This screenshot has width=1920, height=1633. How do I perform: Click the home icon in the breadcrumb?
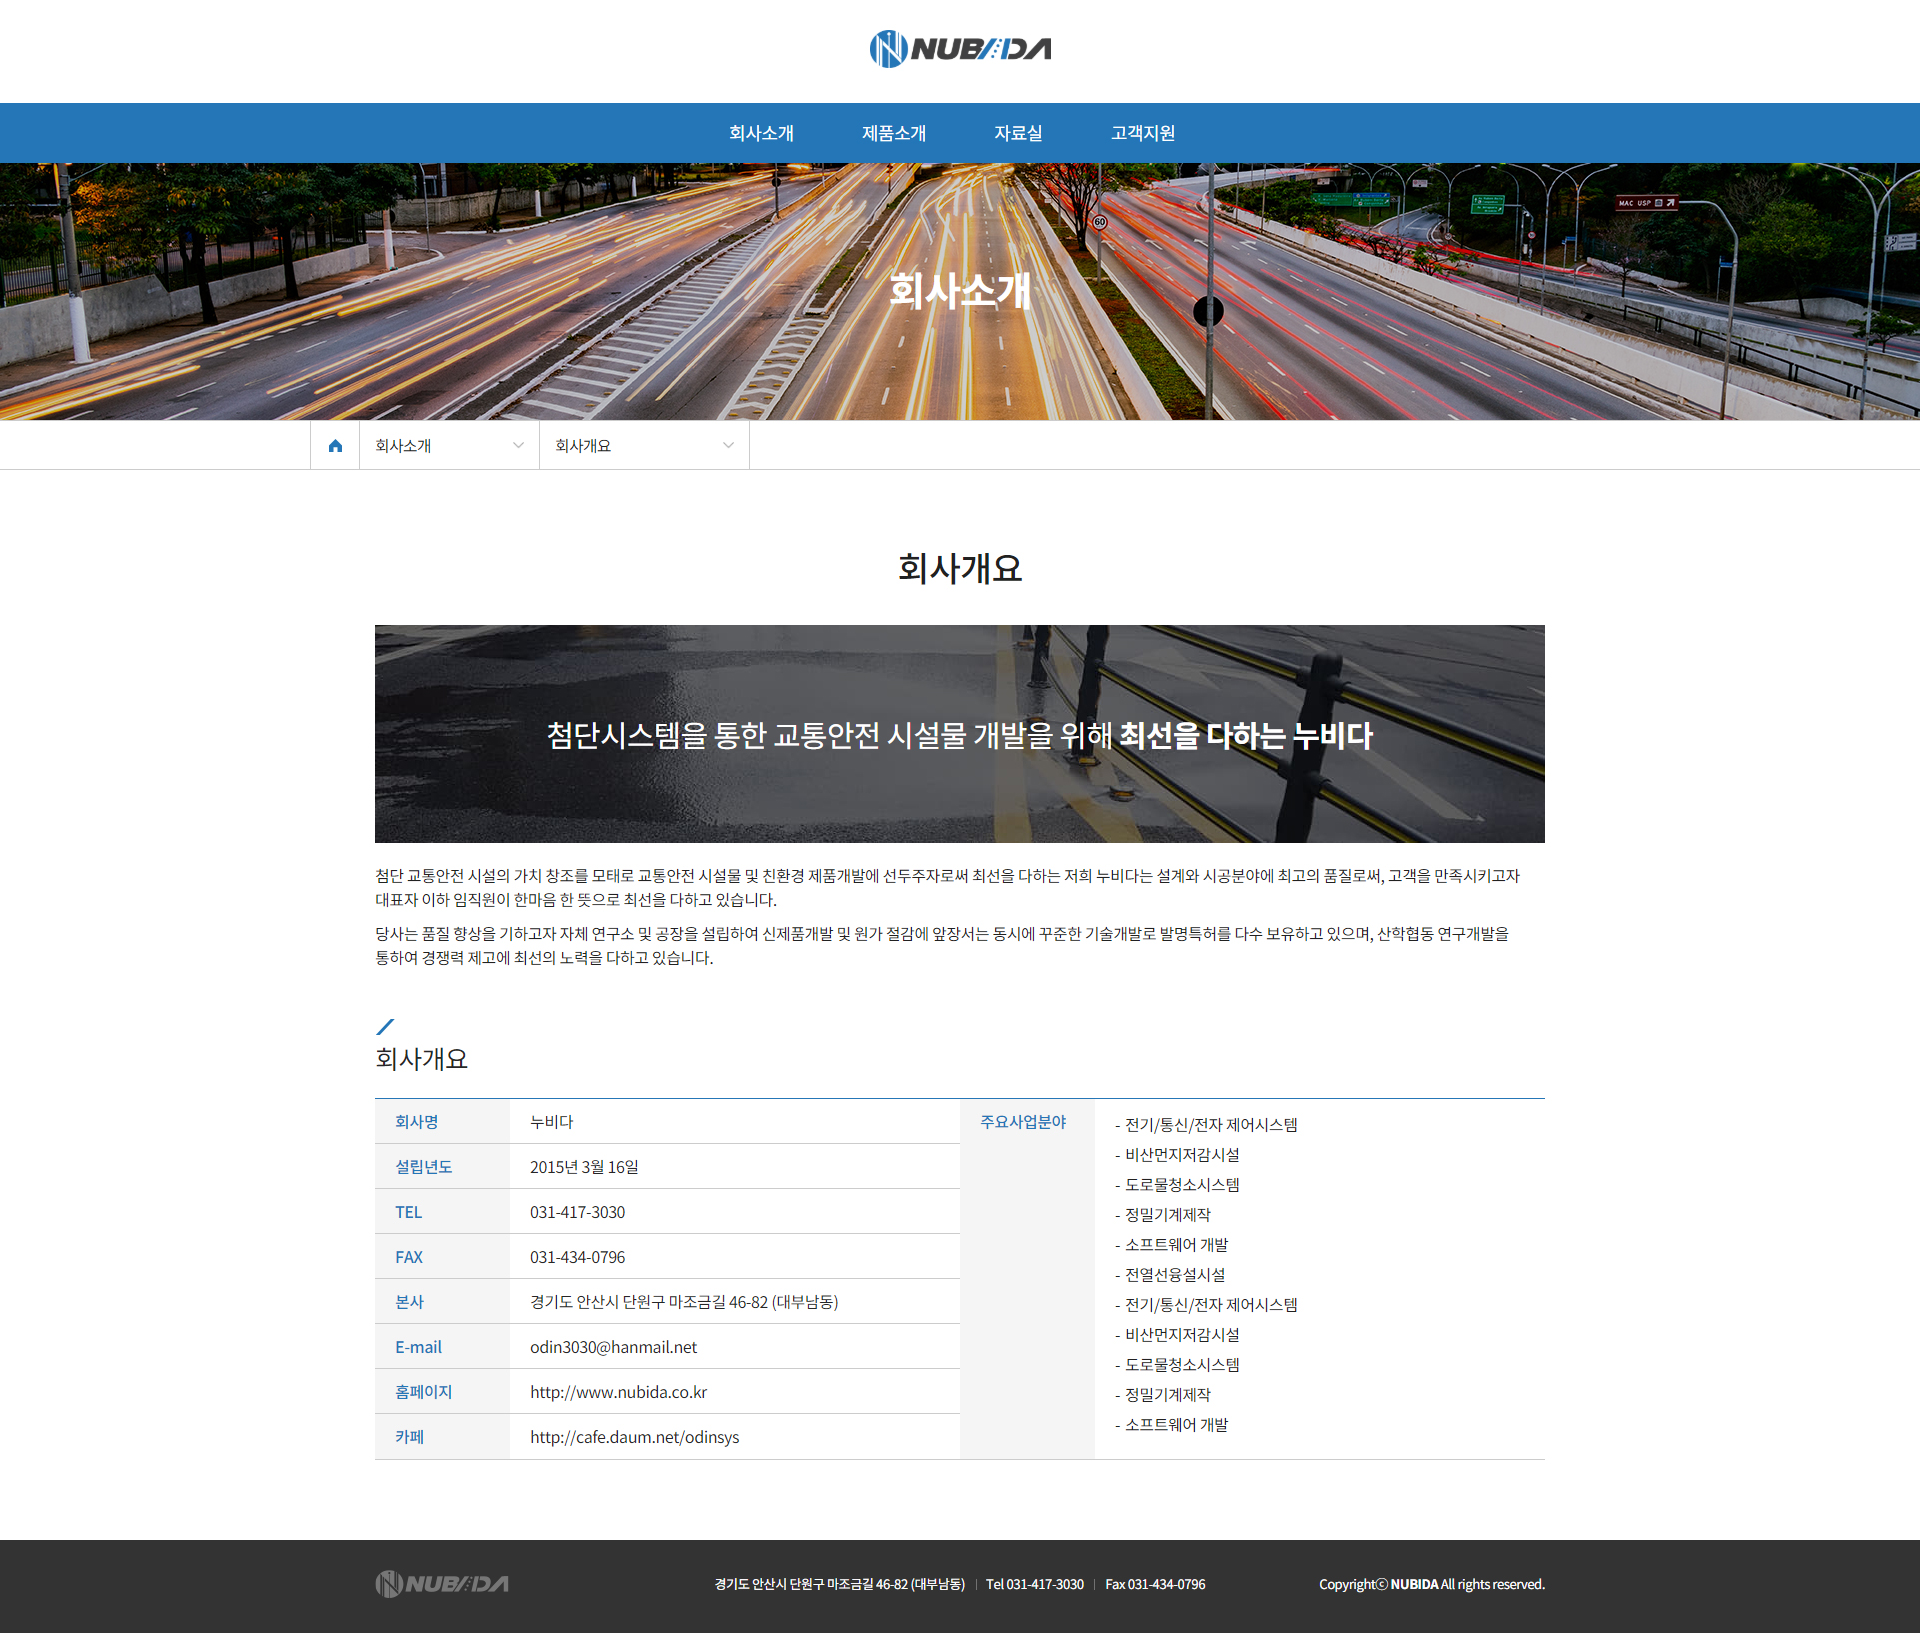click(335, 446)
